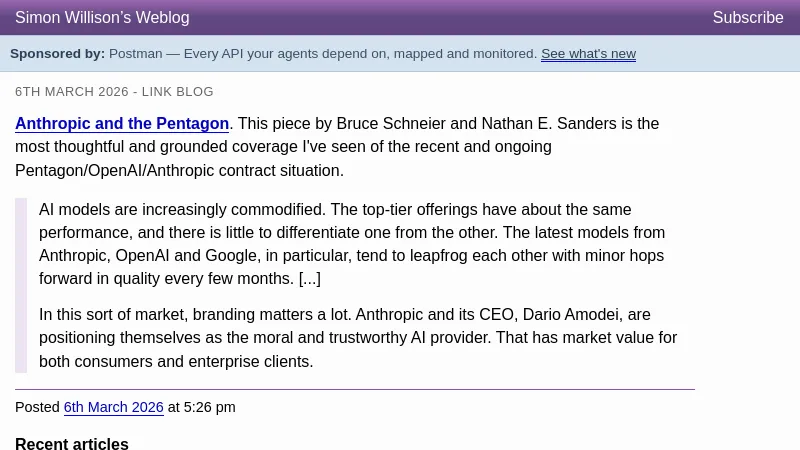Viewport: 800px width, 450px height.
Task: Click the blockquote's lavender left border bar
Action: (21, 285)
